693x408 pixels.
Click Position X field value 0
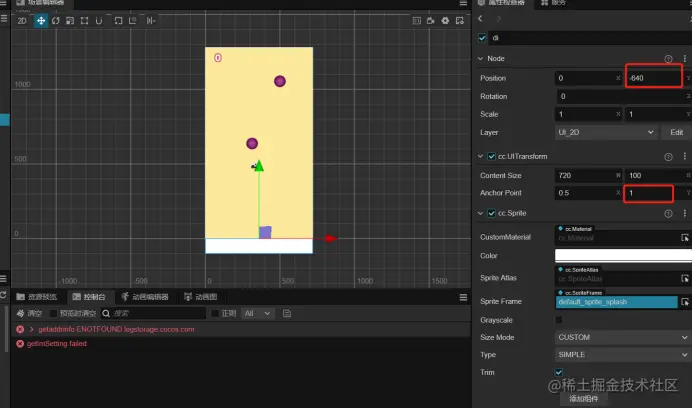pos(588,78)
